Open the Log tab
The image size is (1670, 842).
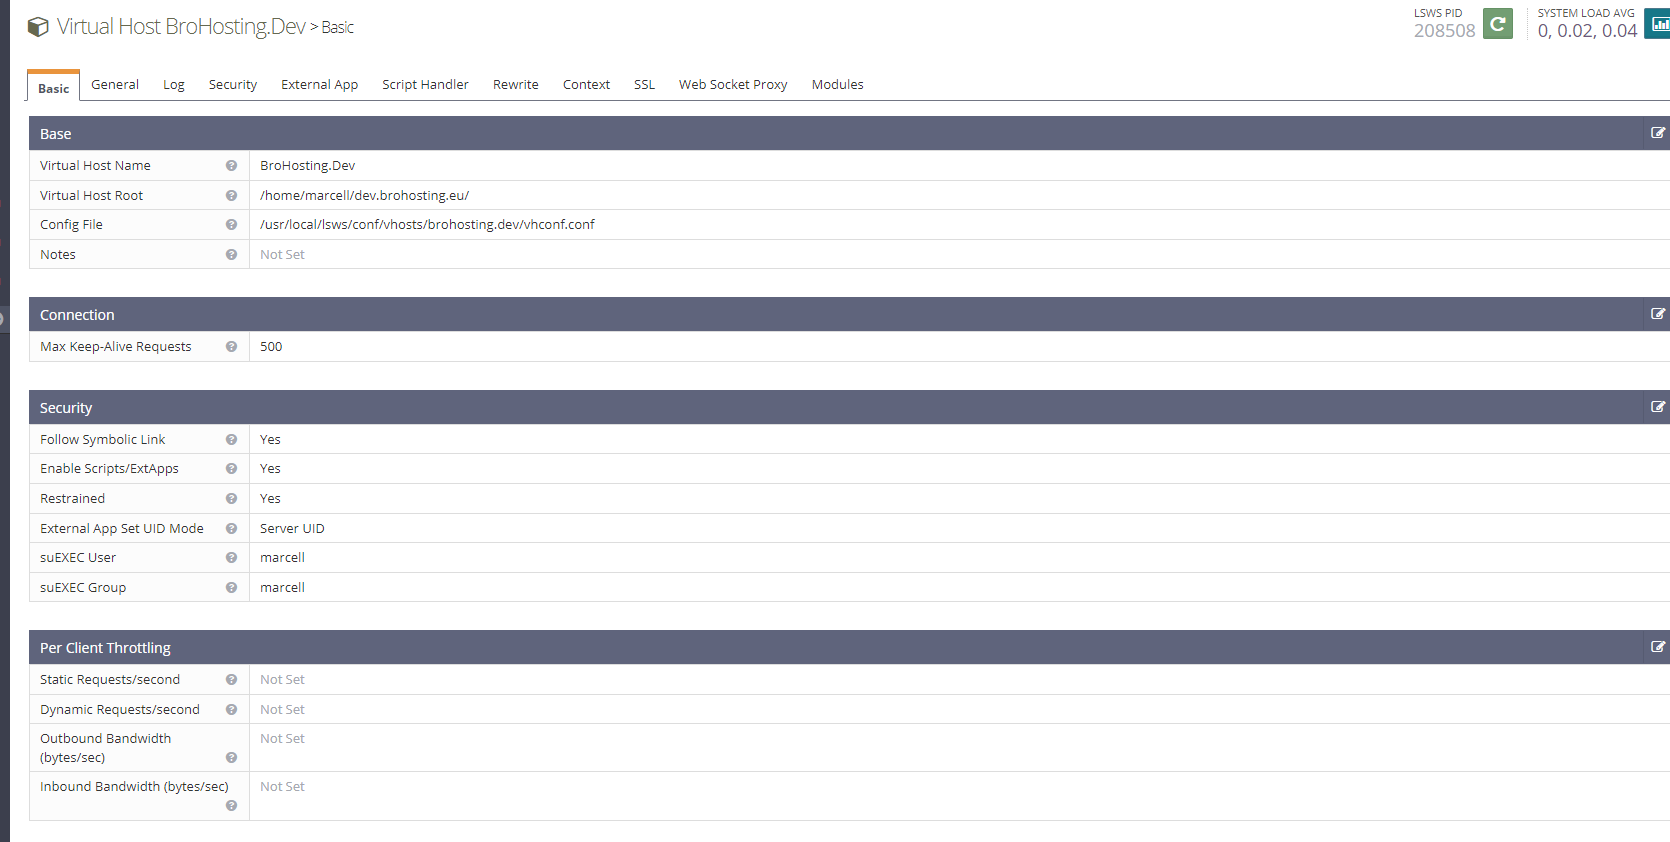[x=174, y=85]
